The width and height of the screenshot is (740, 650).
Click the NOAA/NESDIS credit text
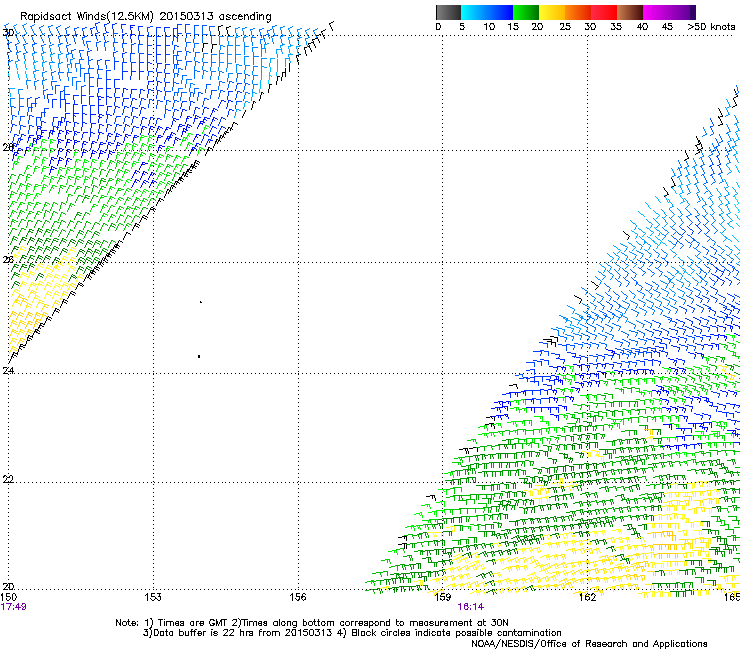click(x=589, y=643)
